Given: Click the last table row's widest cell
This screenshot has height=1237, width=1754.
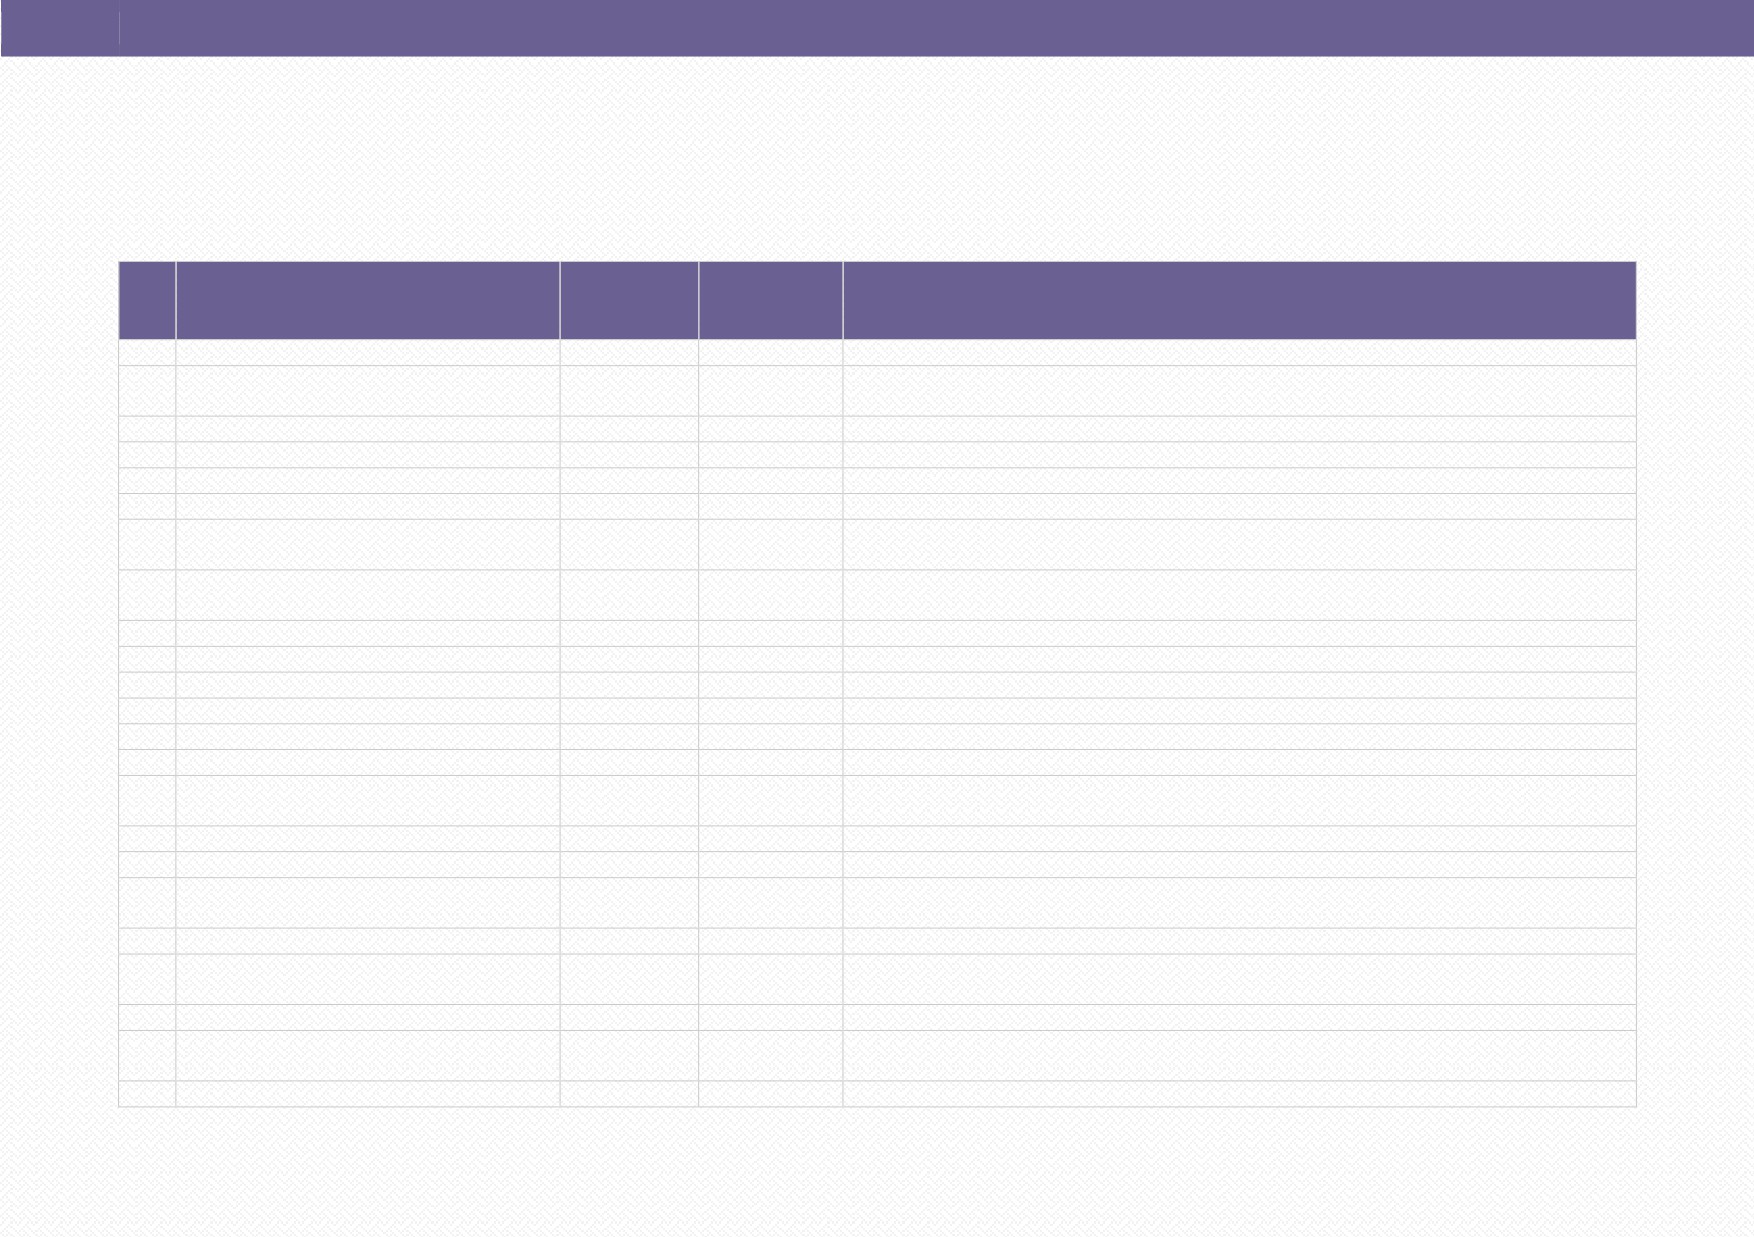Looking at the screenshot, I should 1239,1094.
